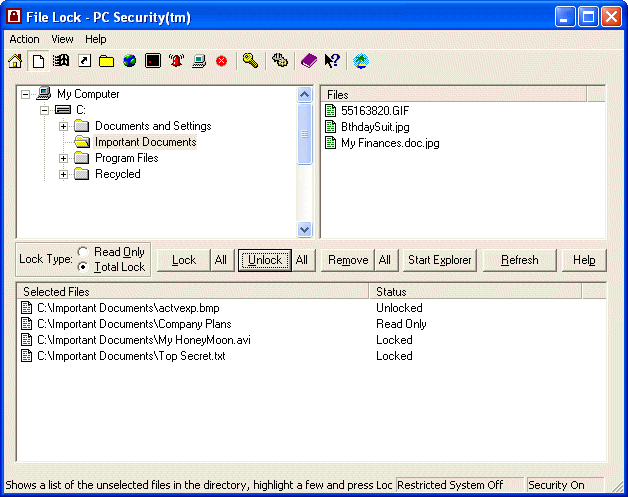Select My Finances.doc.jpg in Files list
Image resolution: width=628 pixels, height=497 pixels.
389,143
